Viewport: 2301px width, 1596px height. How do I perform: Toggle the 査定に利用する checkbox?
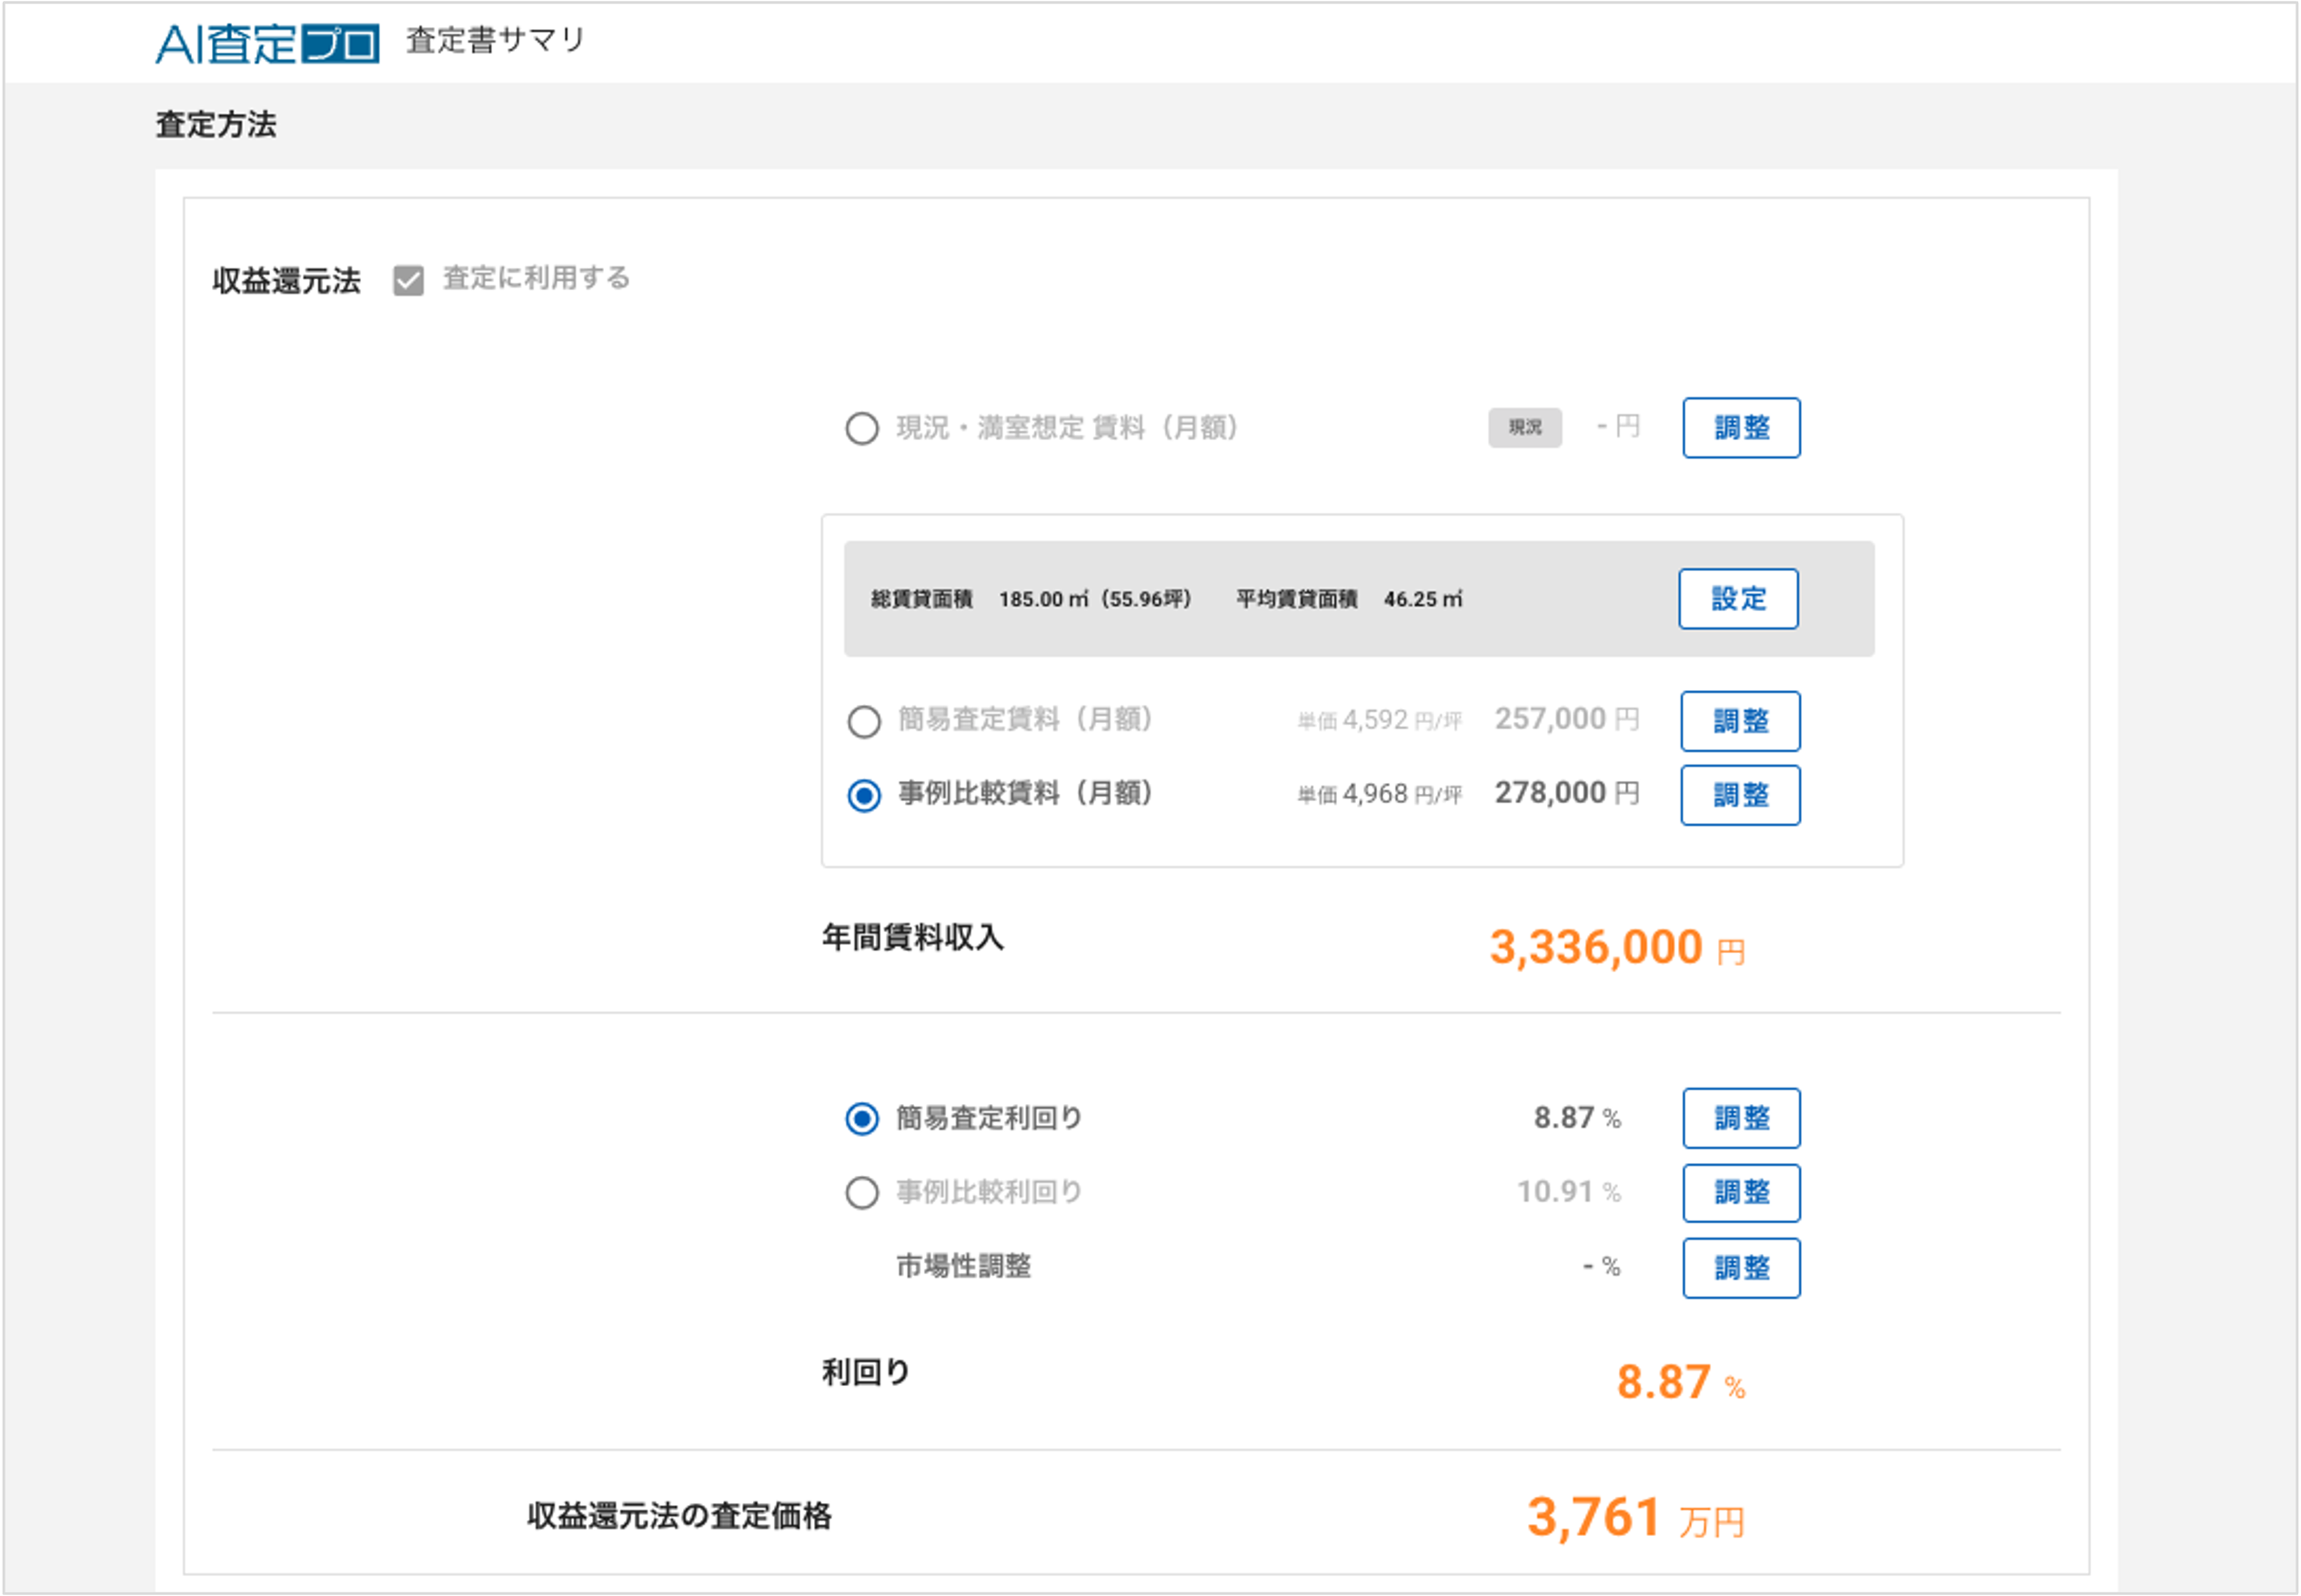[408, 280]
